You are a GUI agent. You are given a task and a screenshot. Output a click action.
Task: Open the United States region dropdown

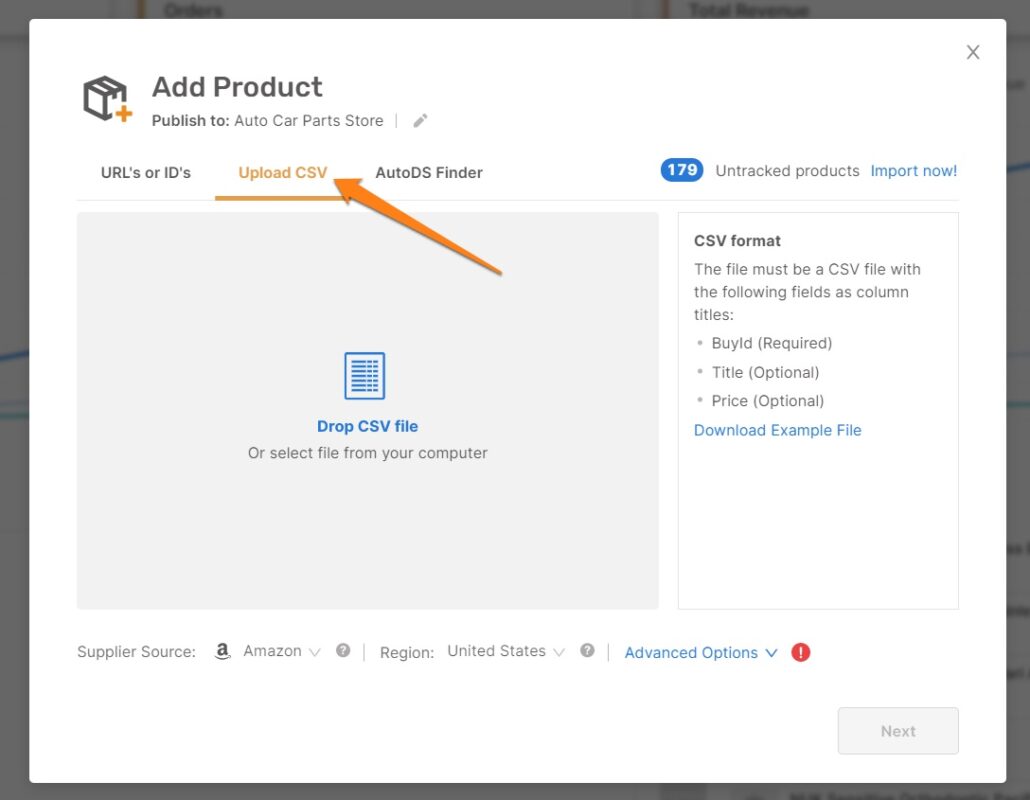(x=505, y=651)
